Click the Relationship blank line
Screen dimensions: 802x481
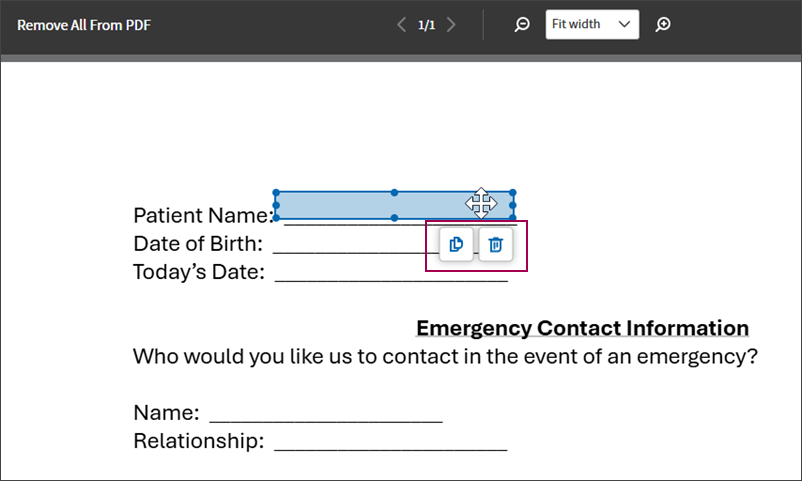pos(391,448)
